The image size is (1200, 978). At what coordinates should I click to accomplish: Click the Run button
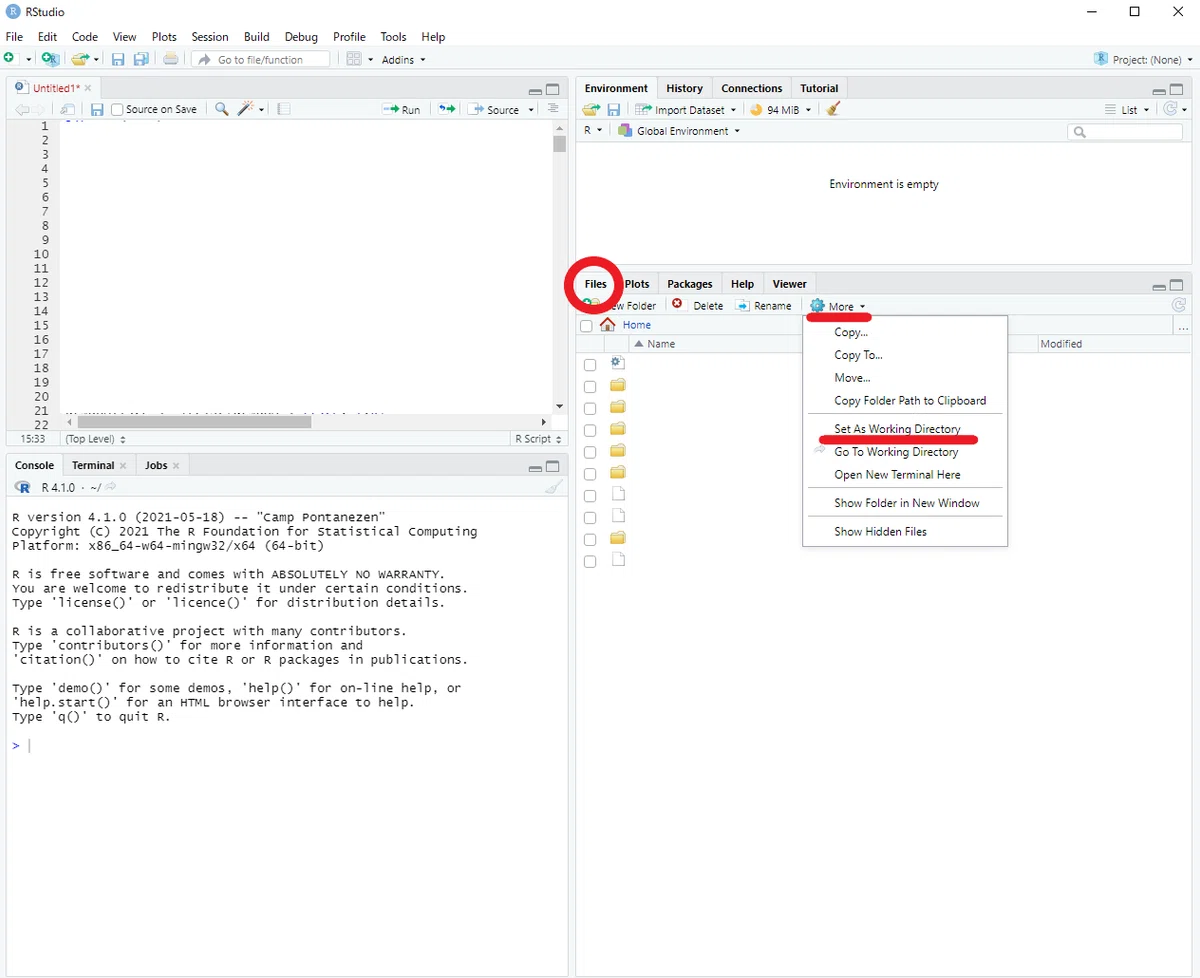402,110
